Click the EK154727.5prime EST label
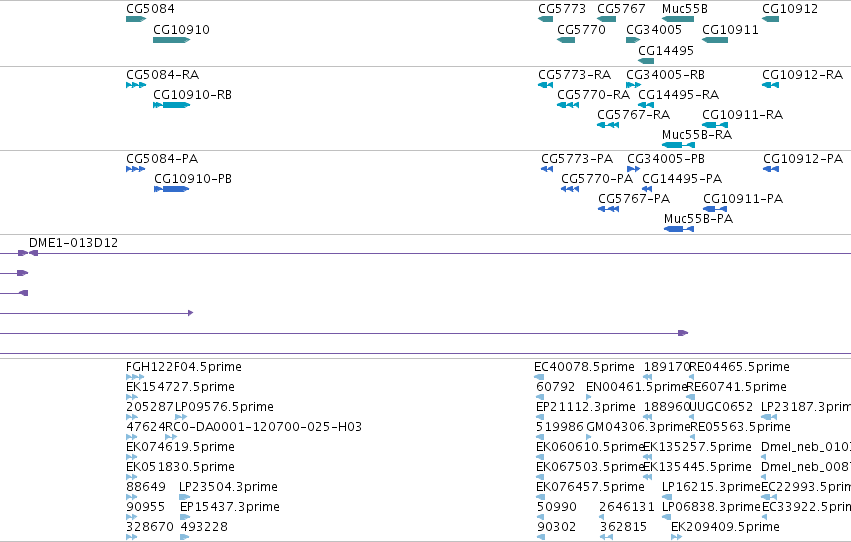 tap(180, 387)
